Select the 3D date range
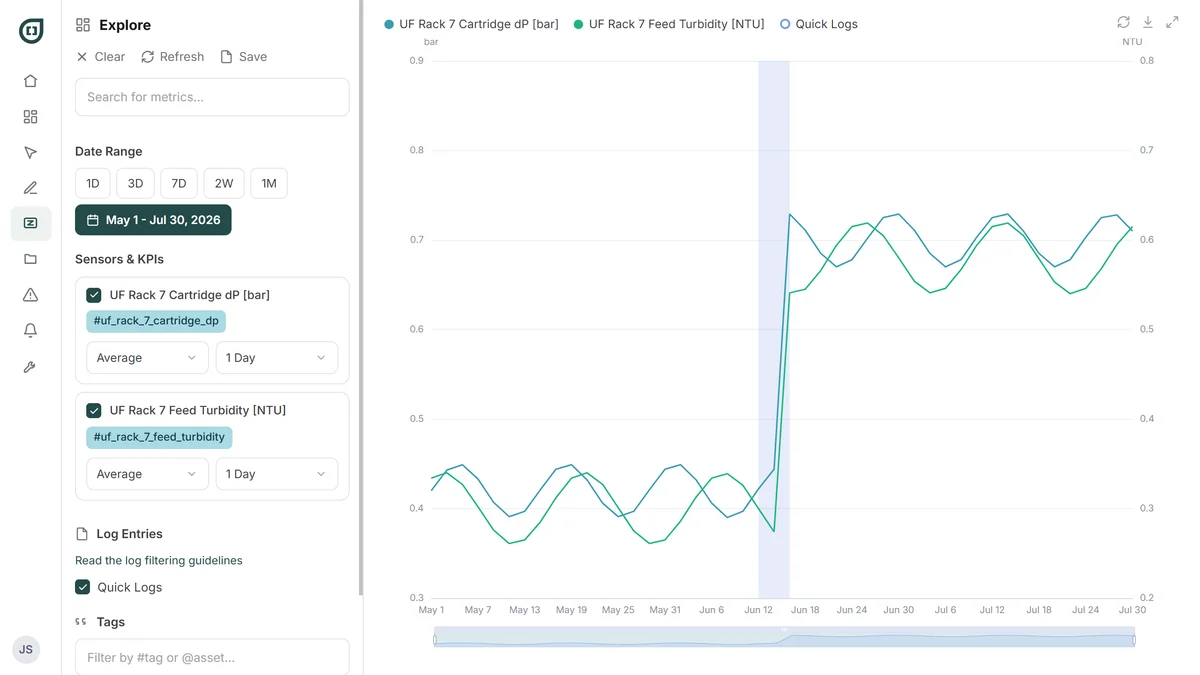This screenshot has height=675, width=1200. tap(135, 183)
